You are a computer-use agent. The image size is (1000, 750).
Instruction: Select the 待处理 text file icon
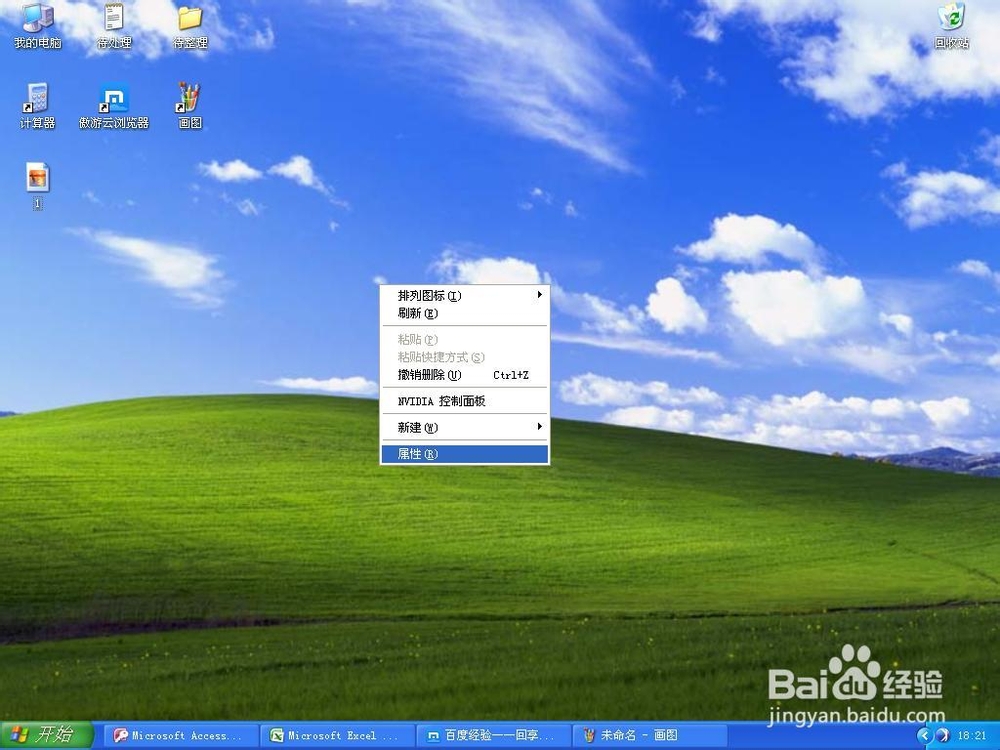coord(114,26)
